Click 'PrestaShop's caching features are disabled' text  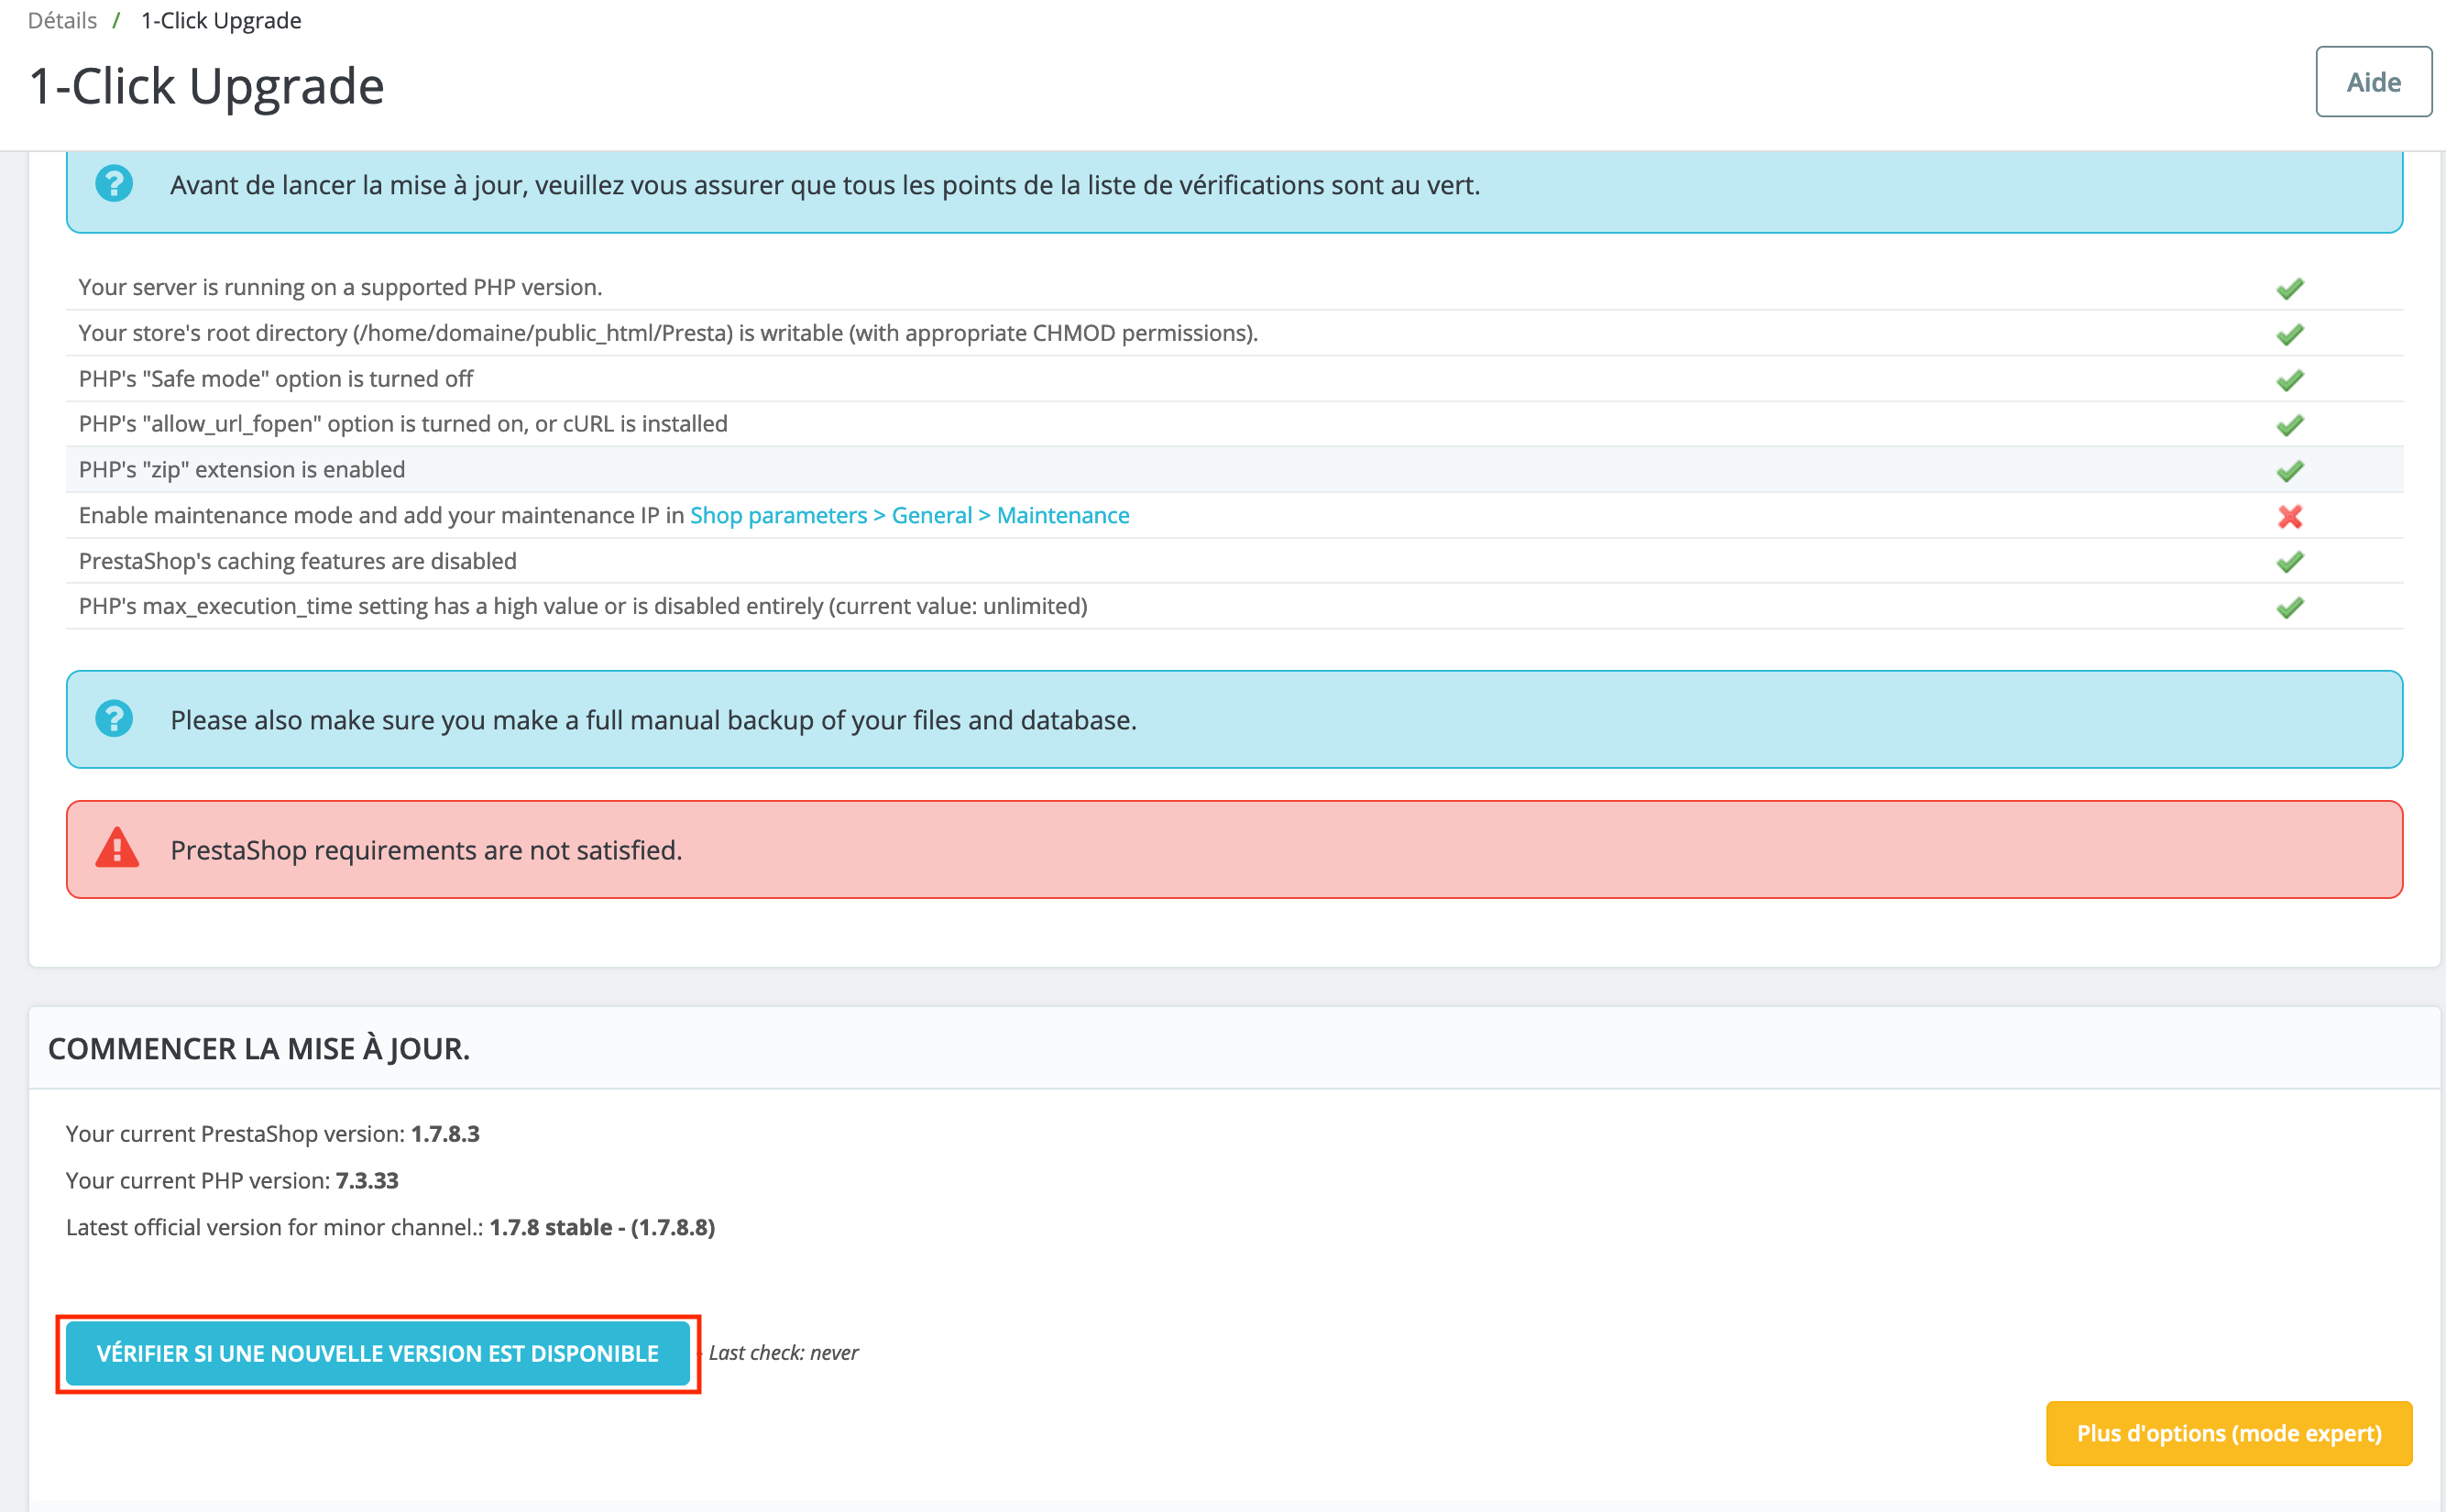(298, 561)
